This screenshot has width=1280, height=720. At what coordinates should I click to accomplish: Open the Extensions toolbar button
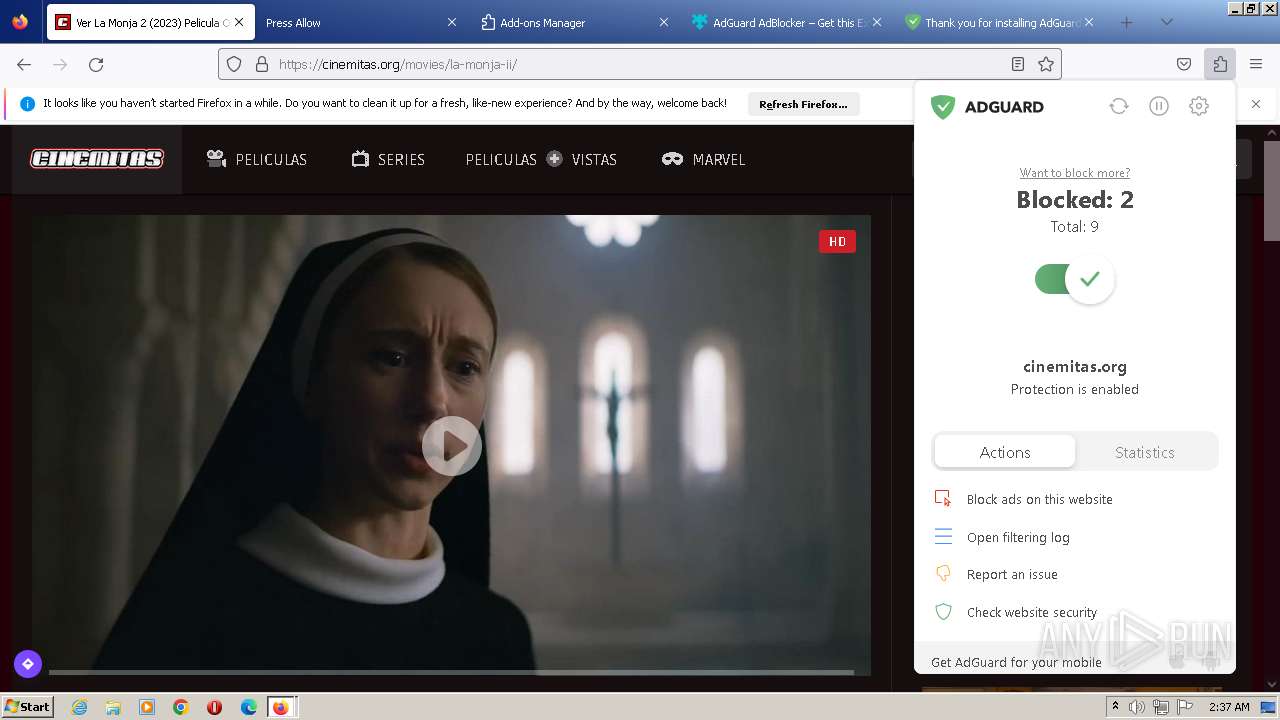[x=1220, y=64]
